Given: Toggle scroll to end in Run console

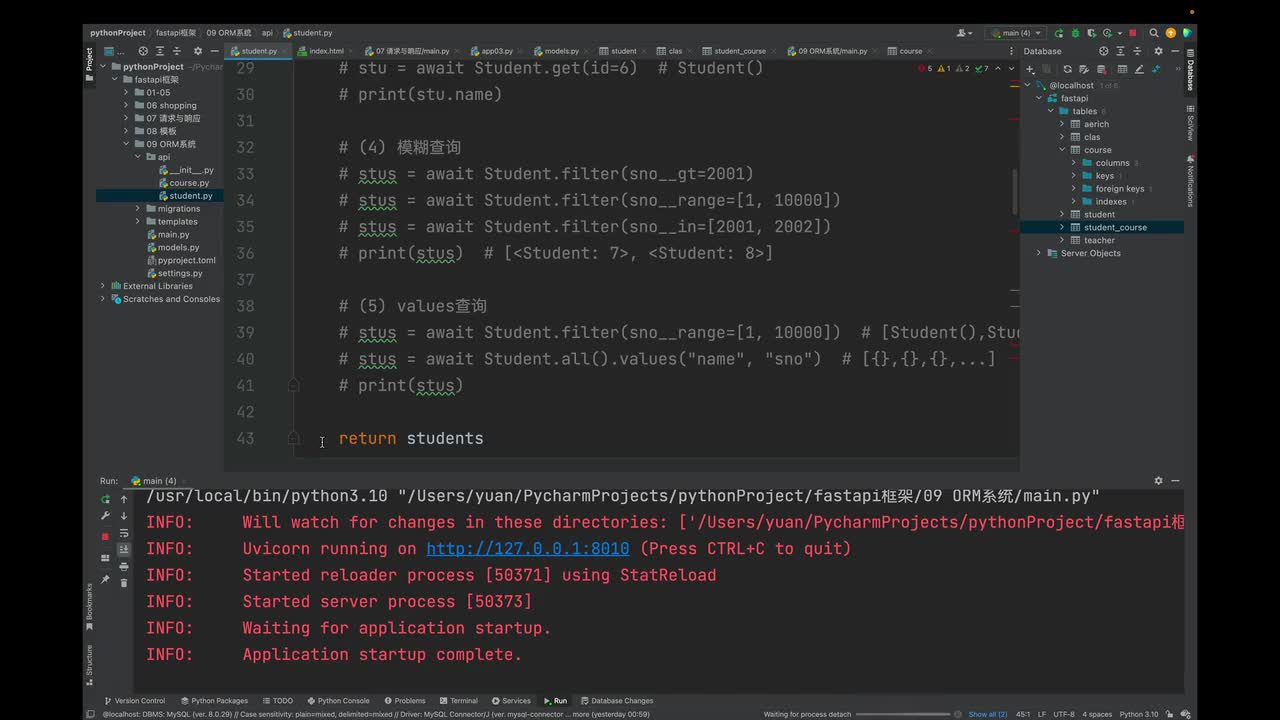Looking at the screenshot, I should 124,549.
